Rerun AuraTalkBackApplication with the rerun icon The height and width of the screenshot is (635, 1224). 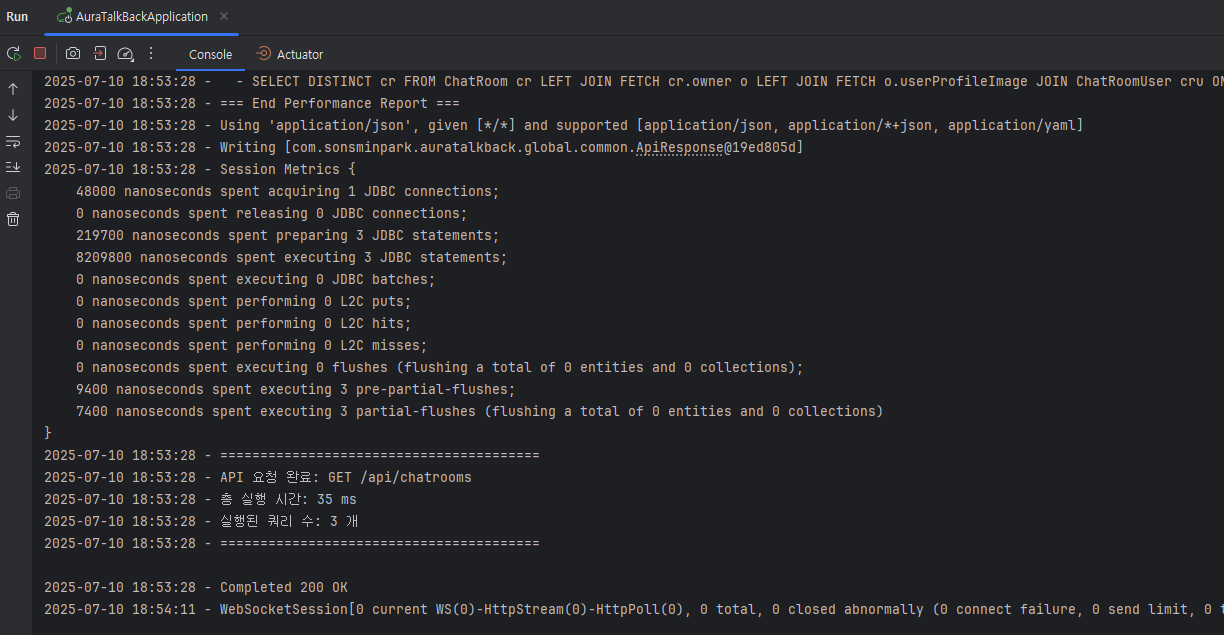point(13,53)
